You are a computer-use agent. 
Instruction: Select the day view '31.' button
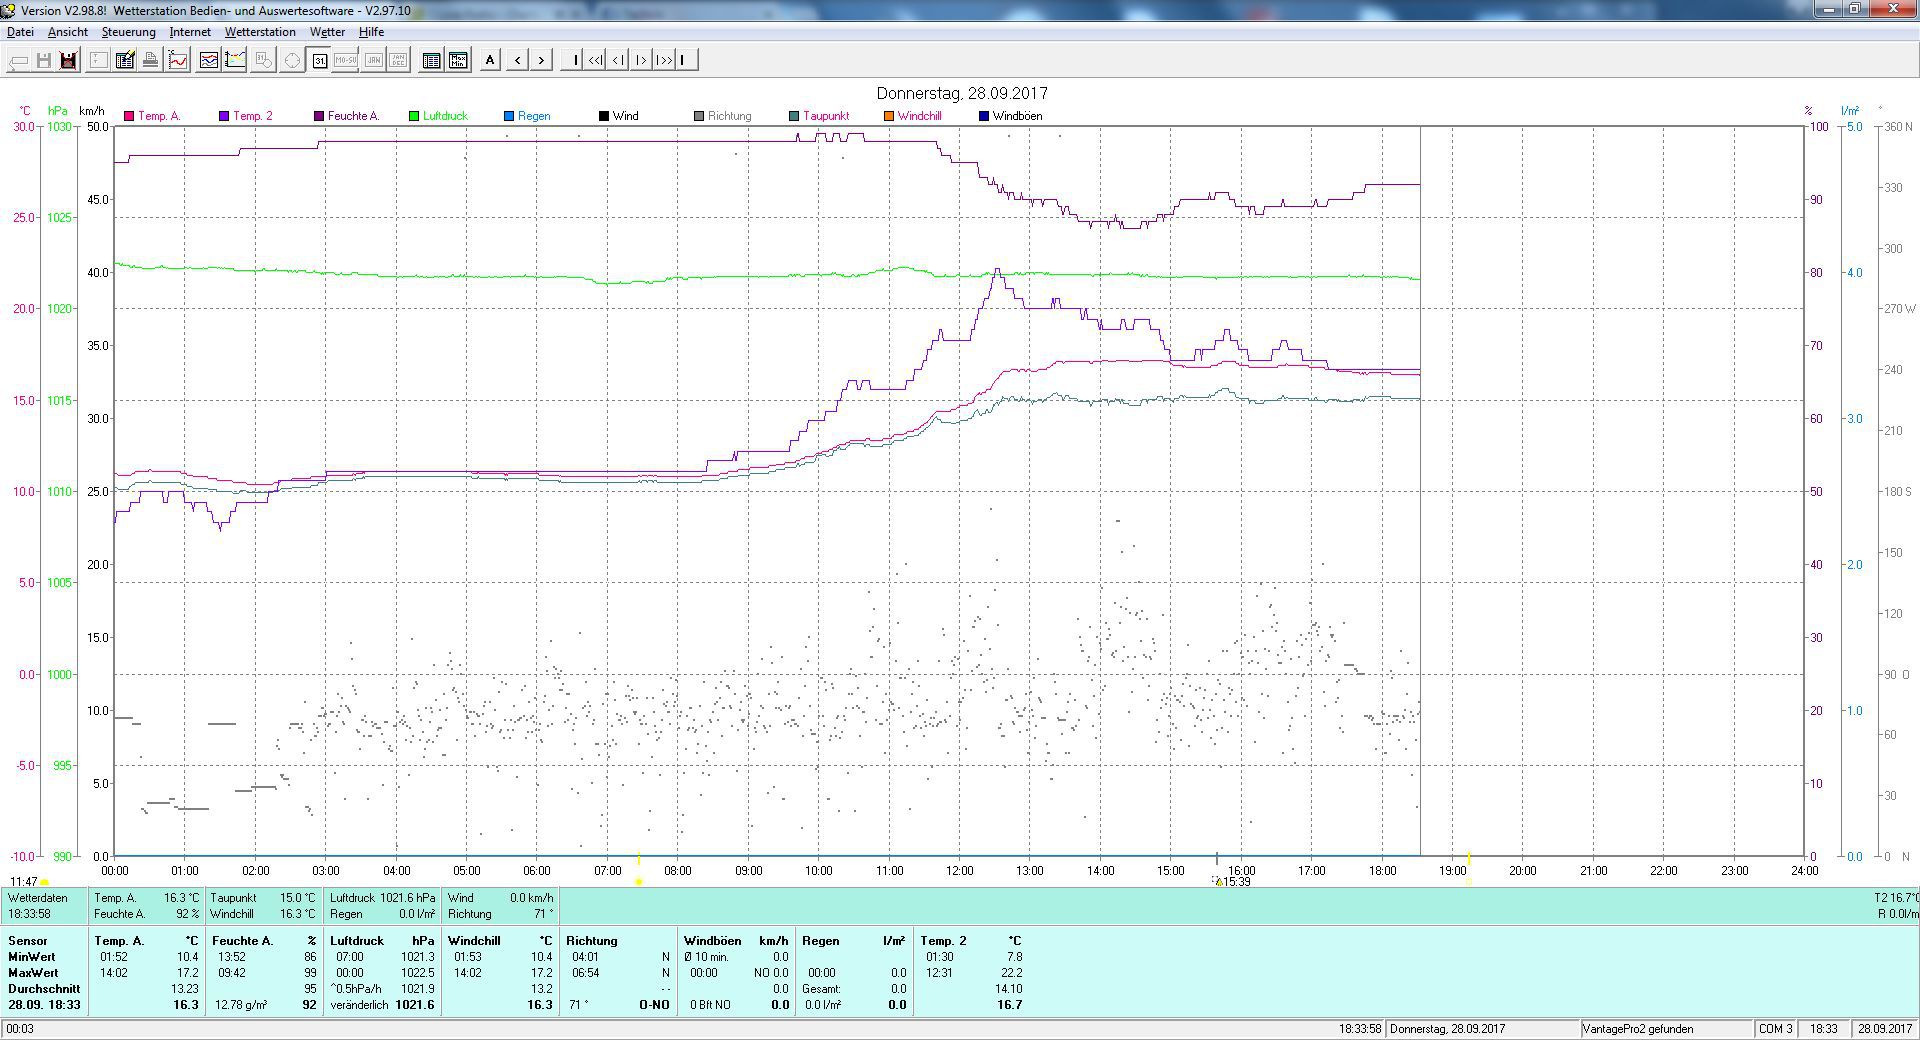(319, 60)
